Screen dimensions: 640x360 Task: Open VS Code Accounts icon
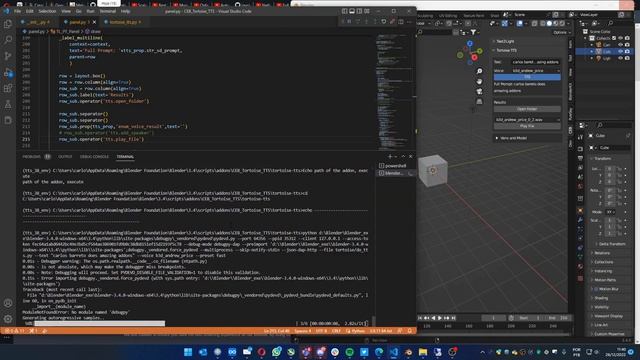8,303
